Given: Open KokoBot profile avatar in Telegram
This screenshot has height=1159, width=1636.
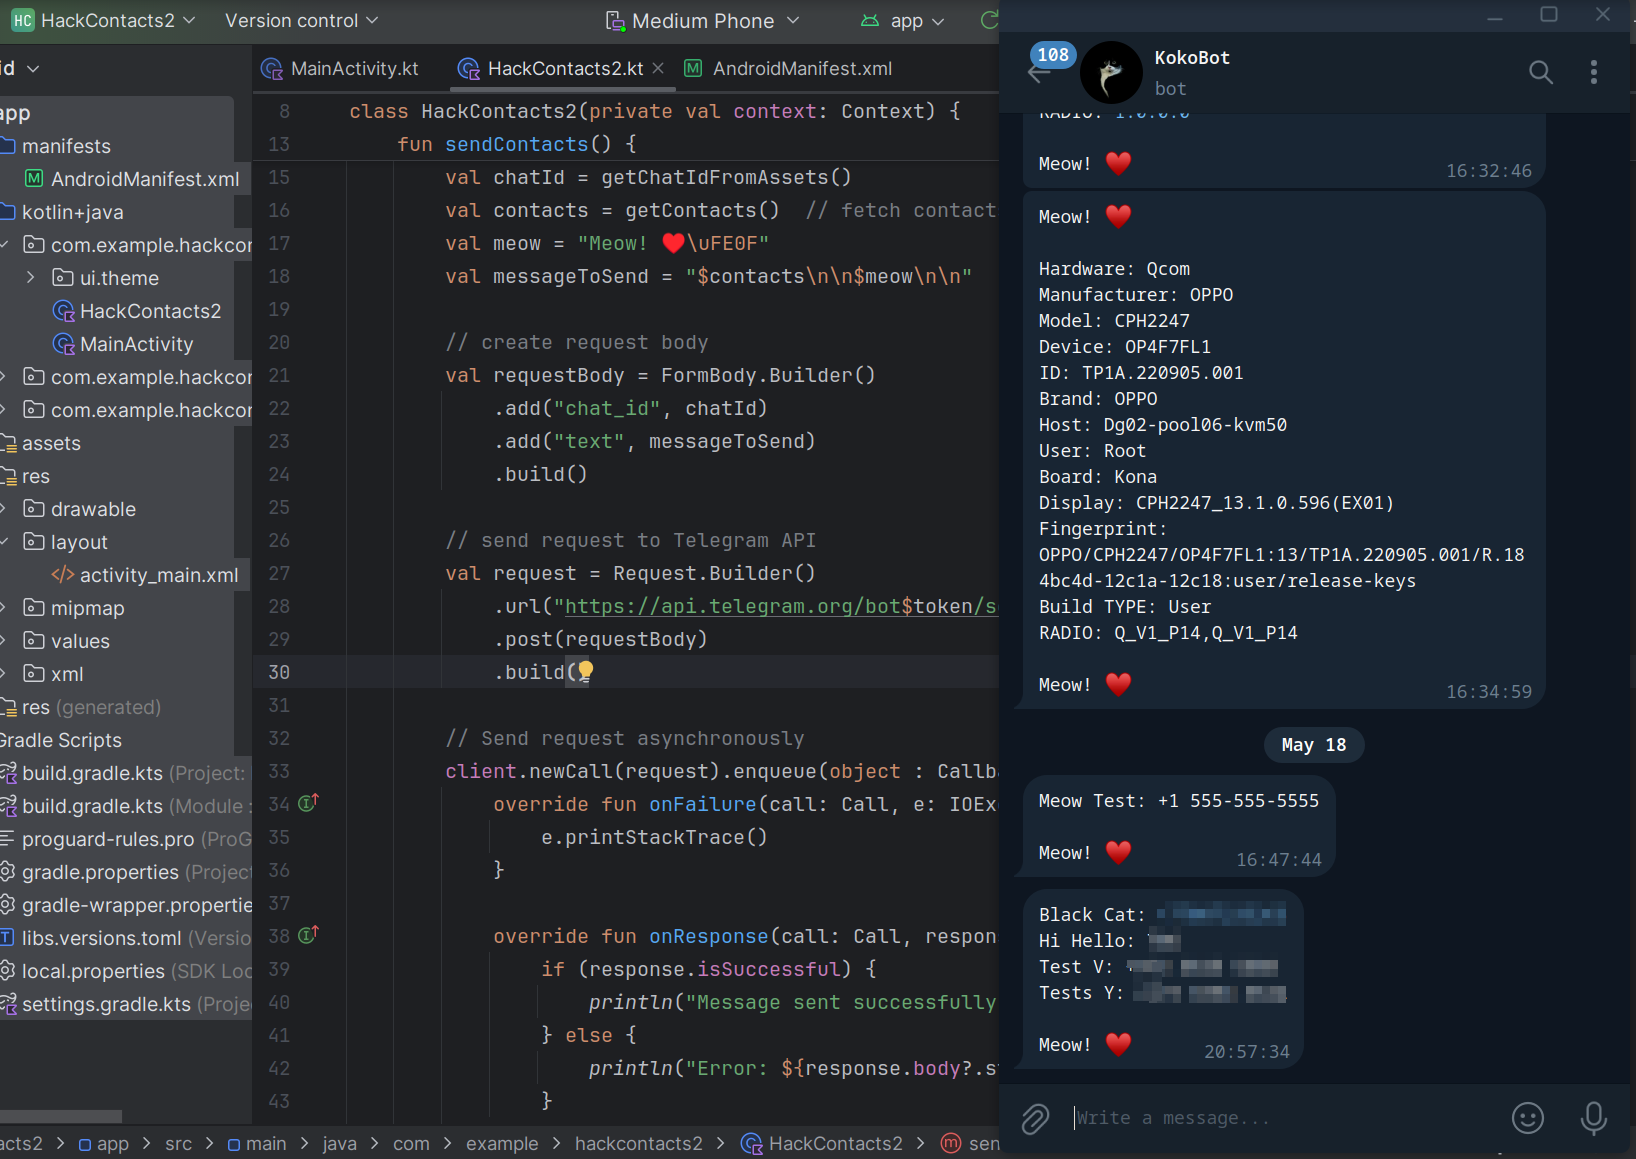Looking at the screenshot, I should [x=1111, y=73].
